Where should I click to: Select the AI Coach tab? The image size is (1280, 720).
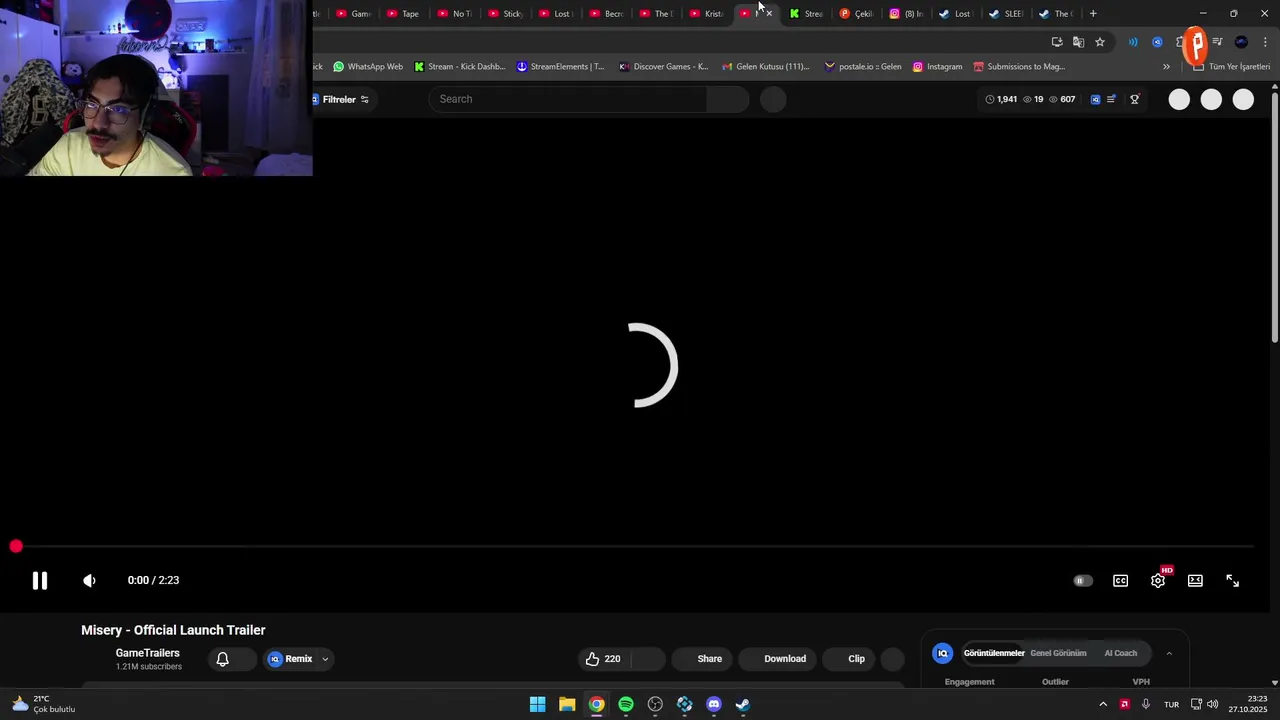(x=1120, y=653)
